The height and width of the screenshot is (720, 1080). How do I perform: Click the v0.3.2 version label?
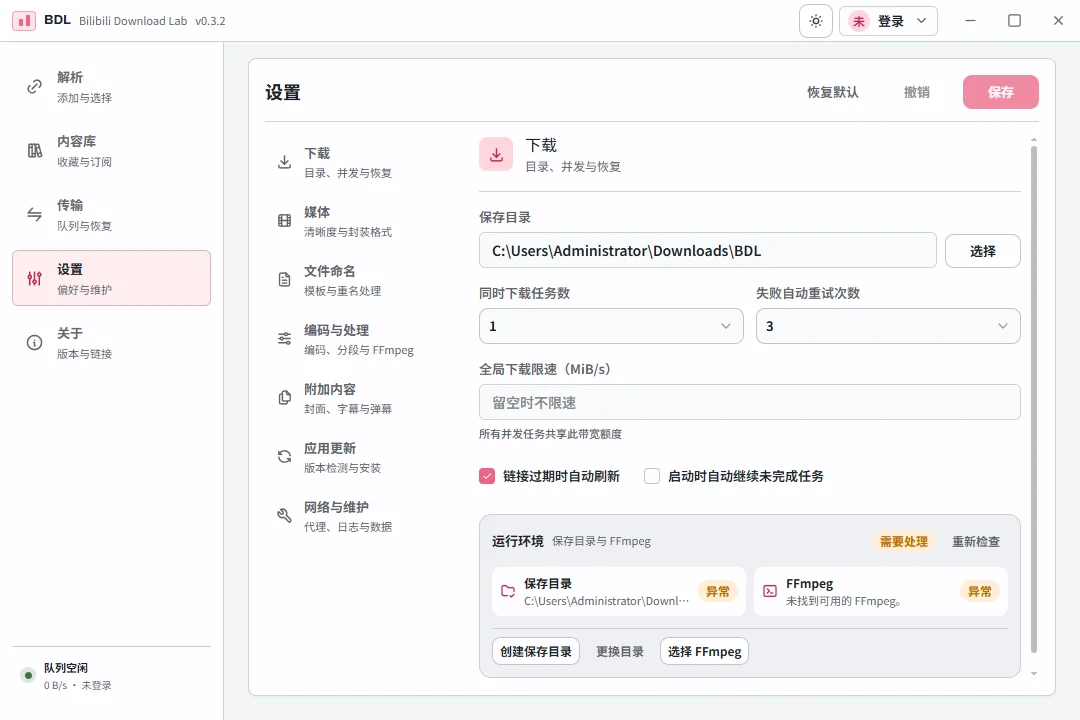pyautogui.click(x=210, y=21)
